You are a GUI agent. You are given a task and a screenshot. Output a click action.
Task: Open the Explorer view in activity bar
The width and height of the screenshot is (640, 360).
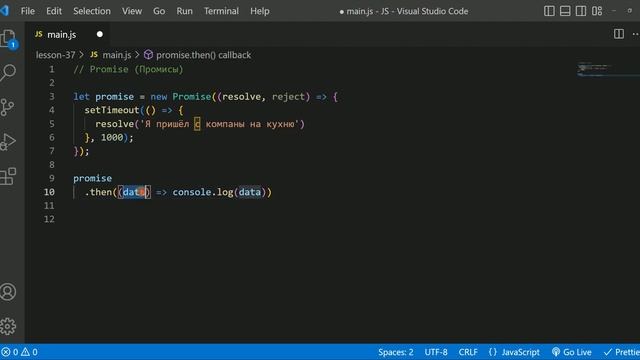(8, 39)
